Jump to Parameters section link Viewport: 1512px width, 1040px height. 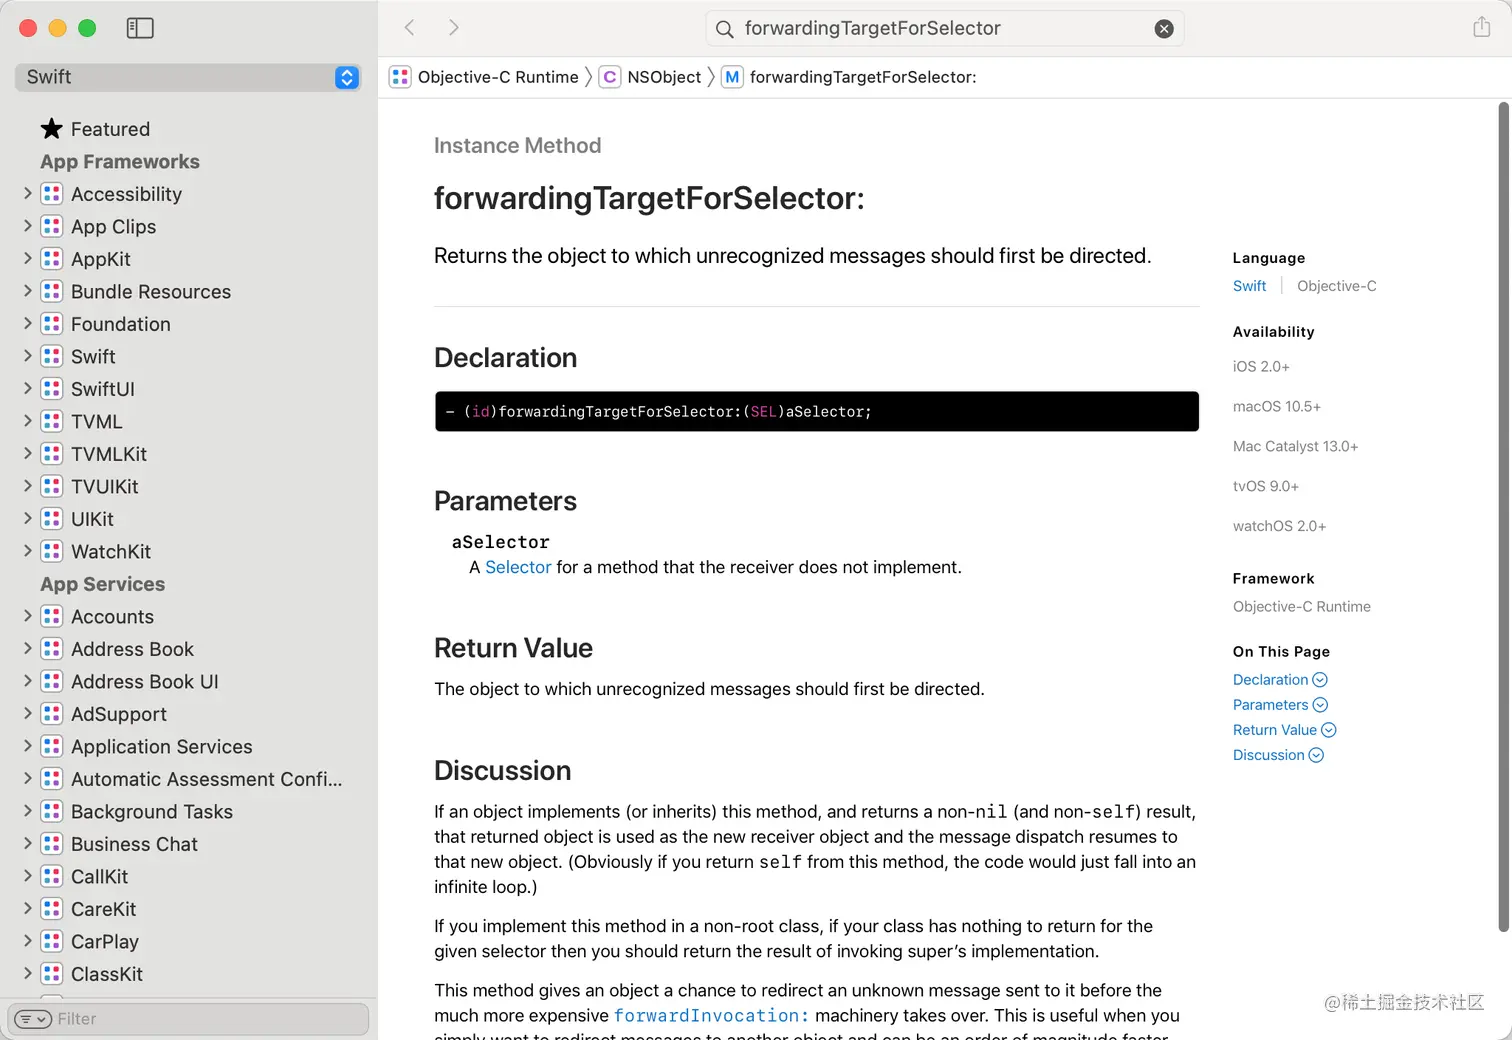click(x=1270, y=705)
